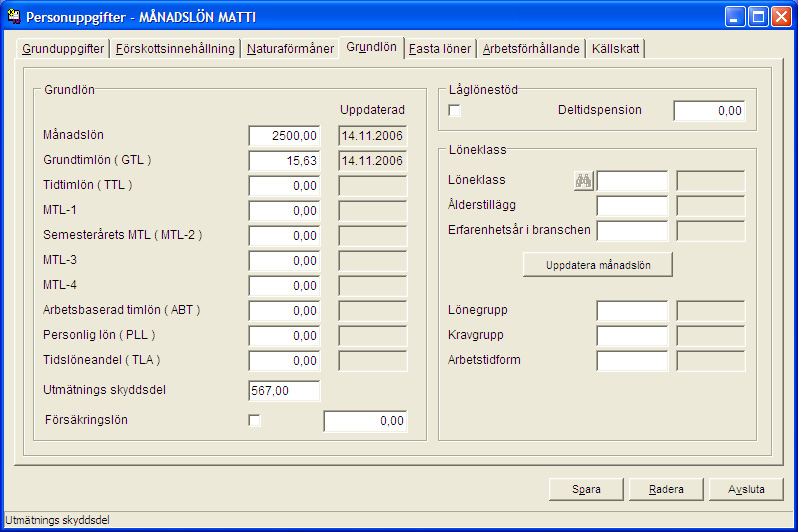Open the Källskatt tab
798x532 pixels.
[x=615, y=49]
